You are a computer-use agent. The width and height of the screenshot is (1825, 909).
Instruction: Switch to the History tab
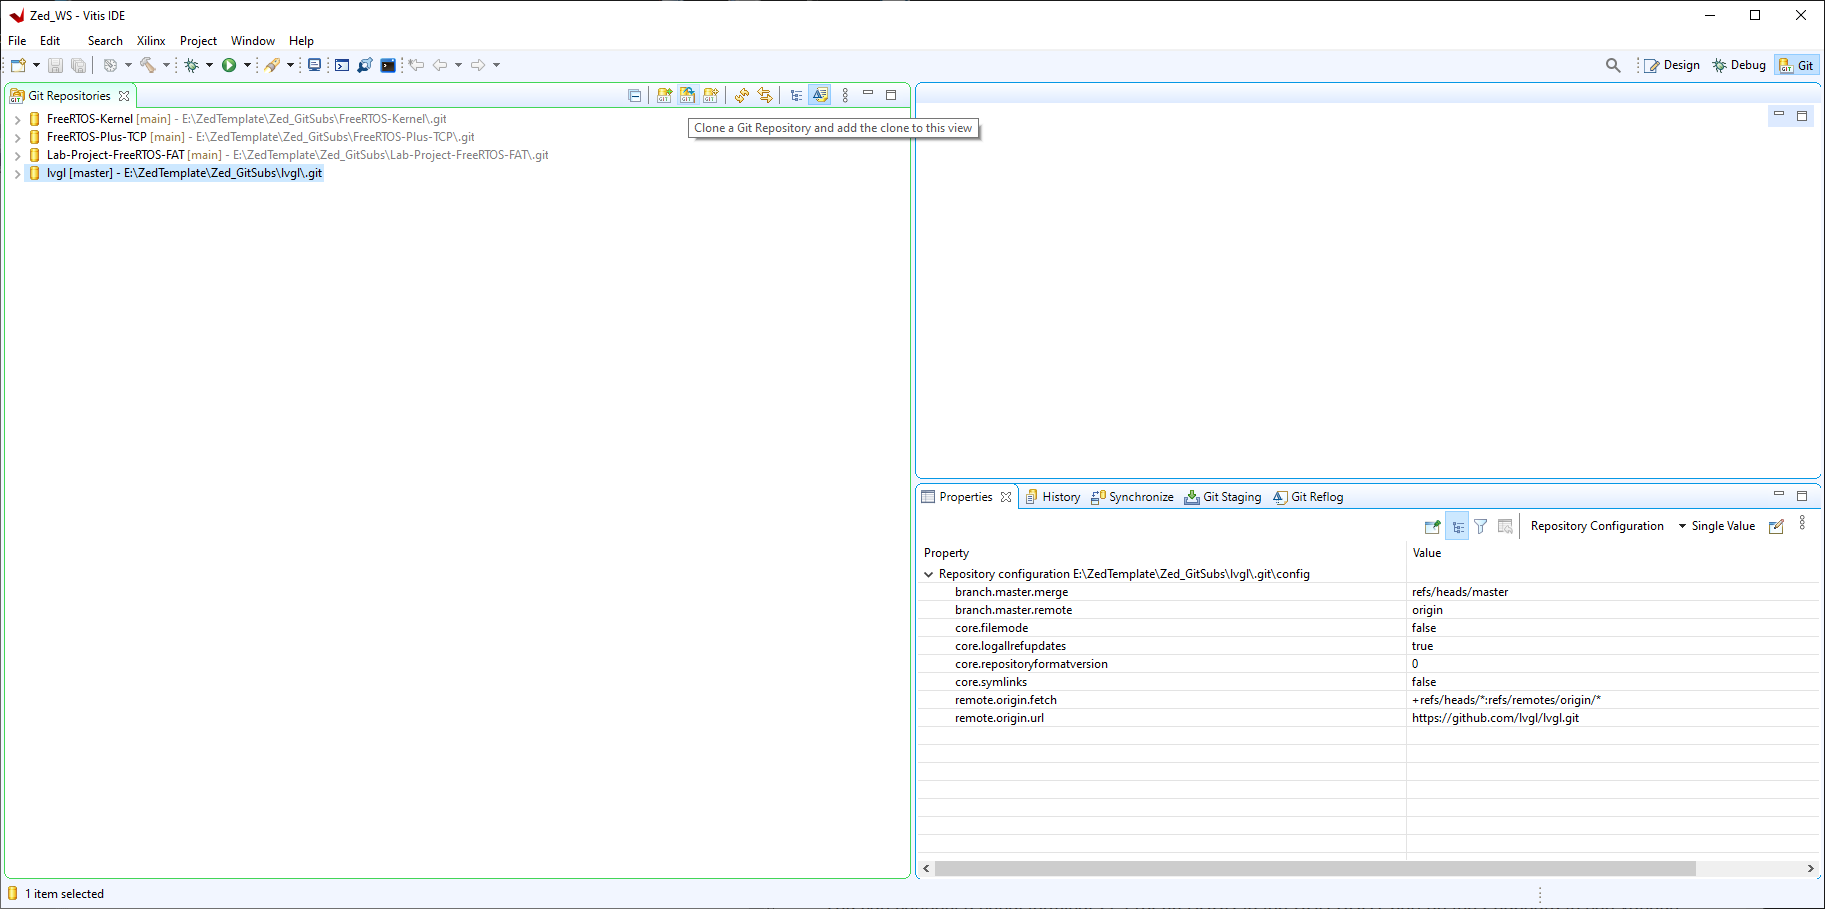[1052, 497]
